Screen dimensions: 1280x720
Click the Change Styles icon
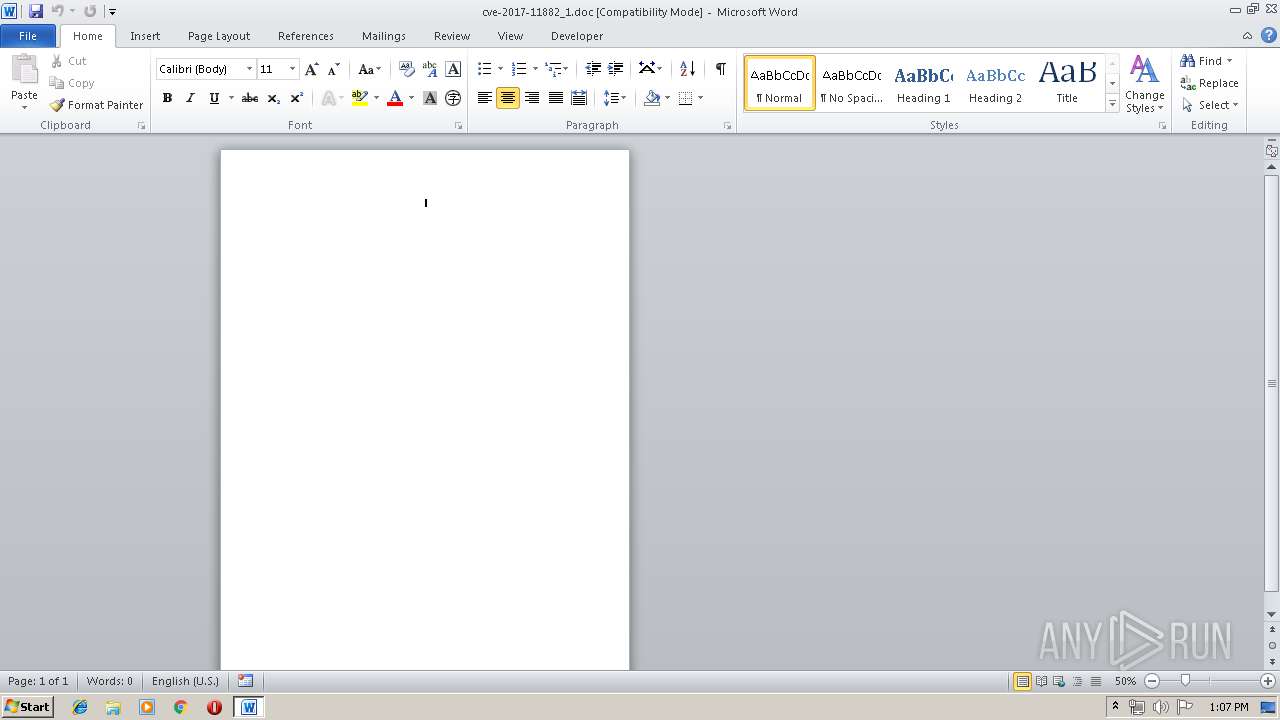[x=1144, y=69]
